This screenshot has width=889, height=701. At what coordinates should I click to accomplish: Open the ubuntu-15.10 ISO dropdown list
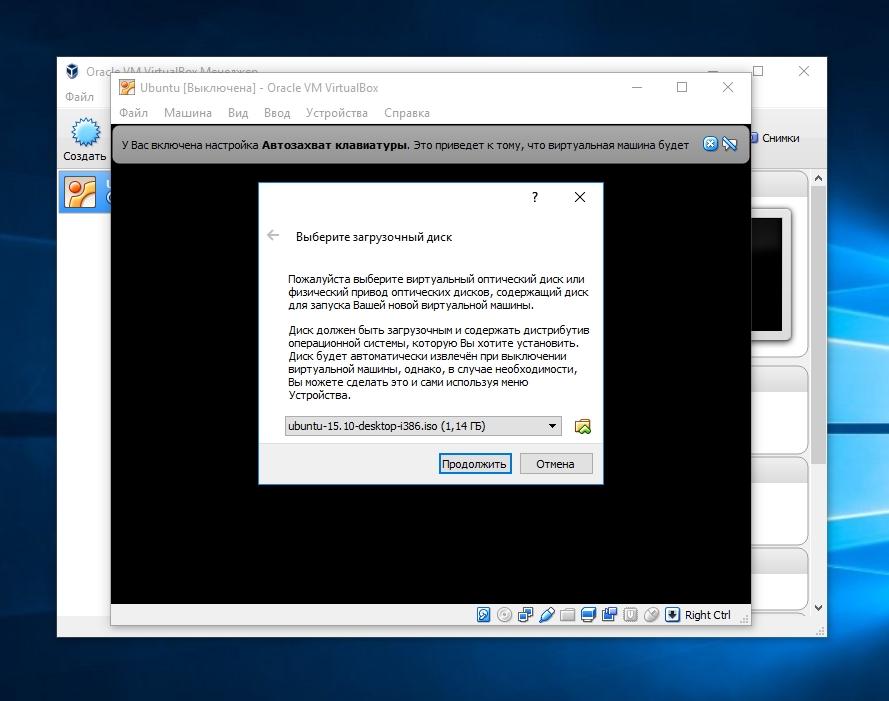click(x=423, y=426)
